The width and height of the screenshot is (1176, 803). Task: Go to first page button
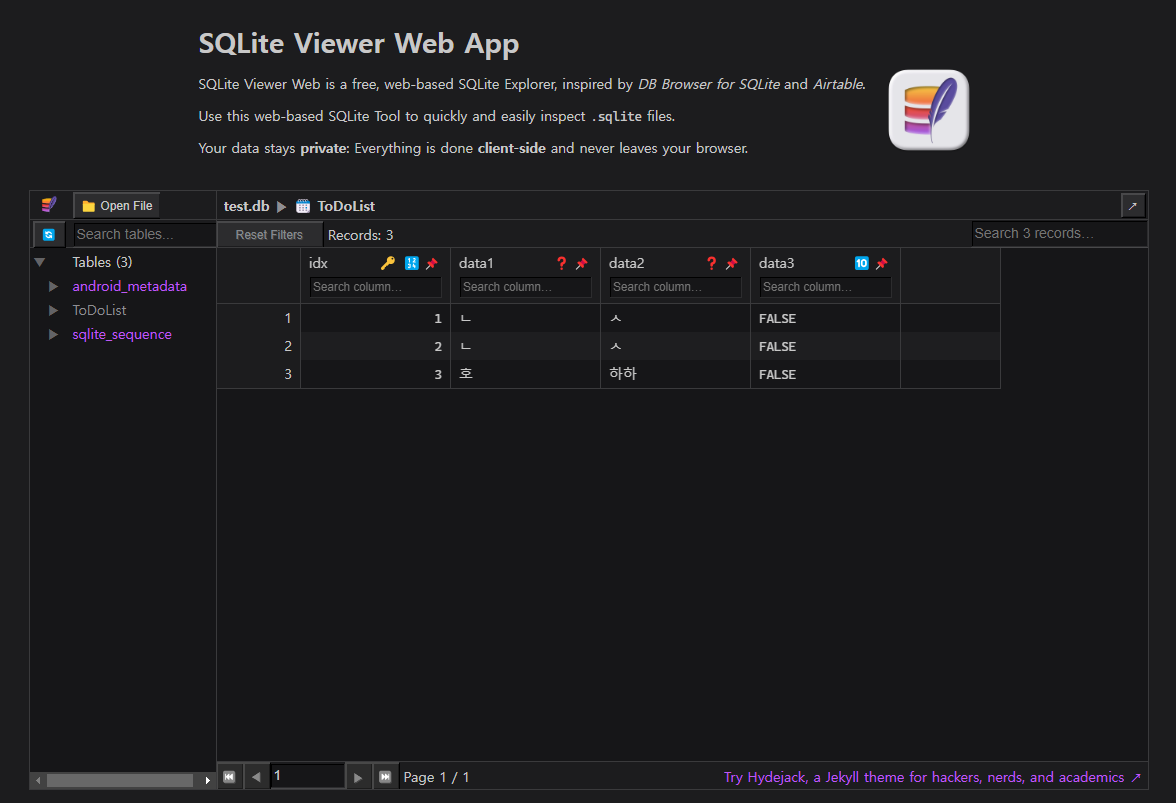coord(230,777)
